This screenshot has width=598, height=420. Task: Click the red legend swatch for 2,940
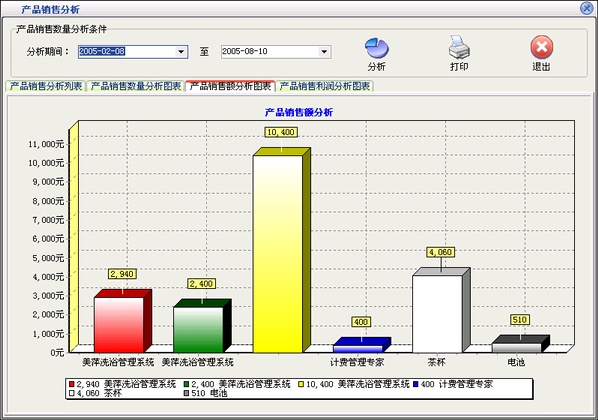pos(72,384)
